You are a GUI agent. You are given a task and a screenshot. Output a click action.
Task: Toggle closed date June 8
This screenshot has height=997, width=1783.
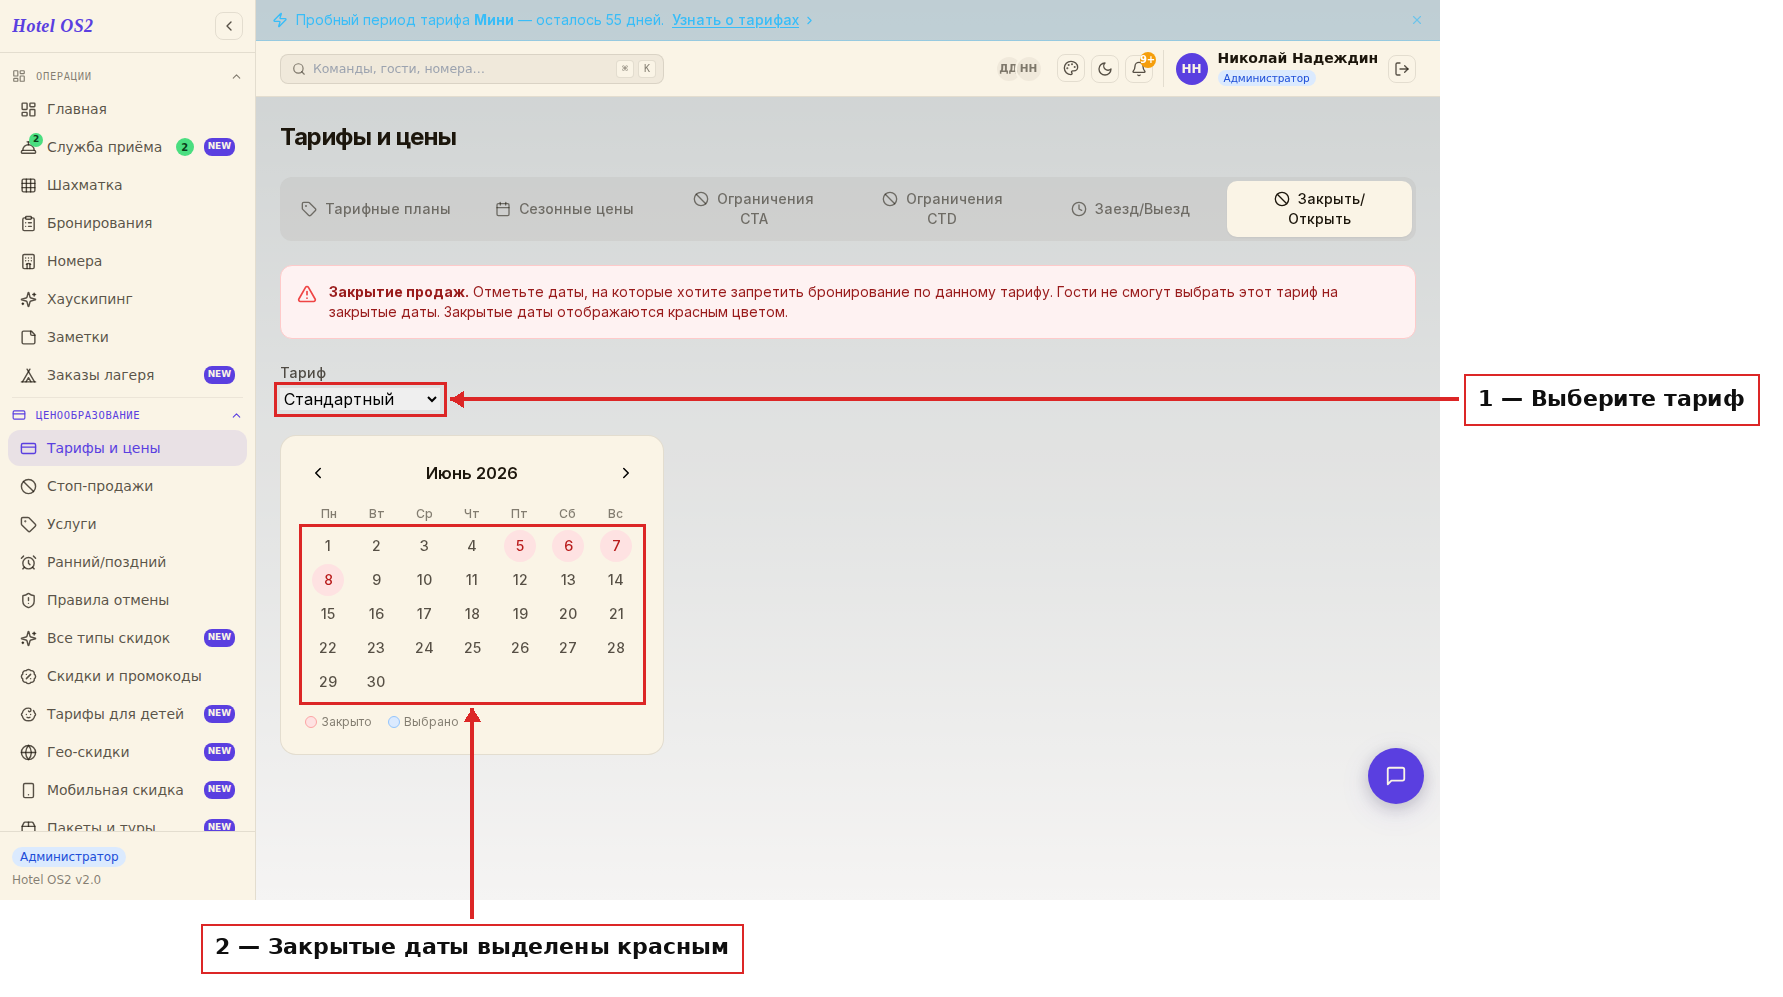[x=328, y=580]
